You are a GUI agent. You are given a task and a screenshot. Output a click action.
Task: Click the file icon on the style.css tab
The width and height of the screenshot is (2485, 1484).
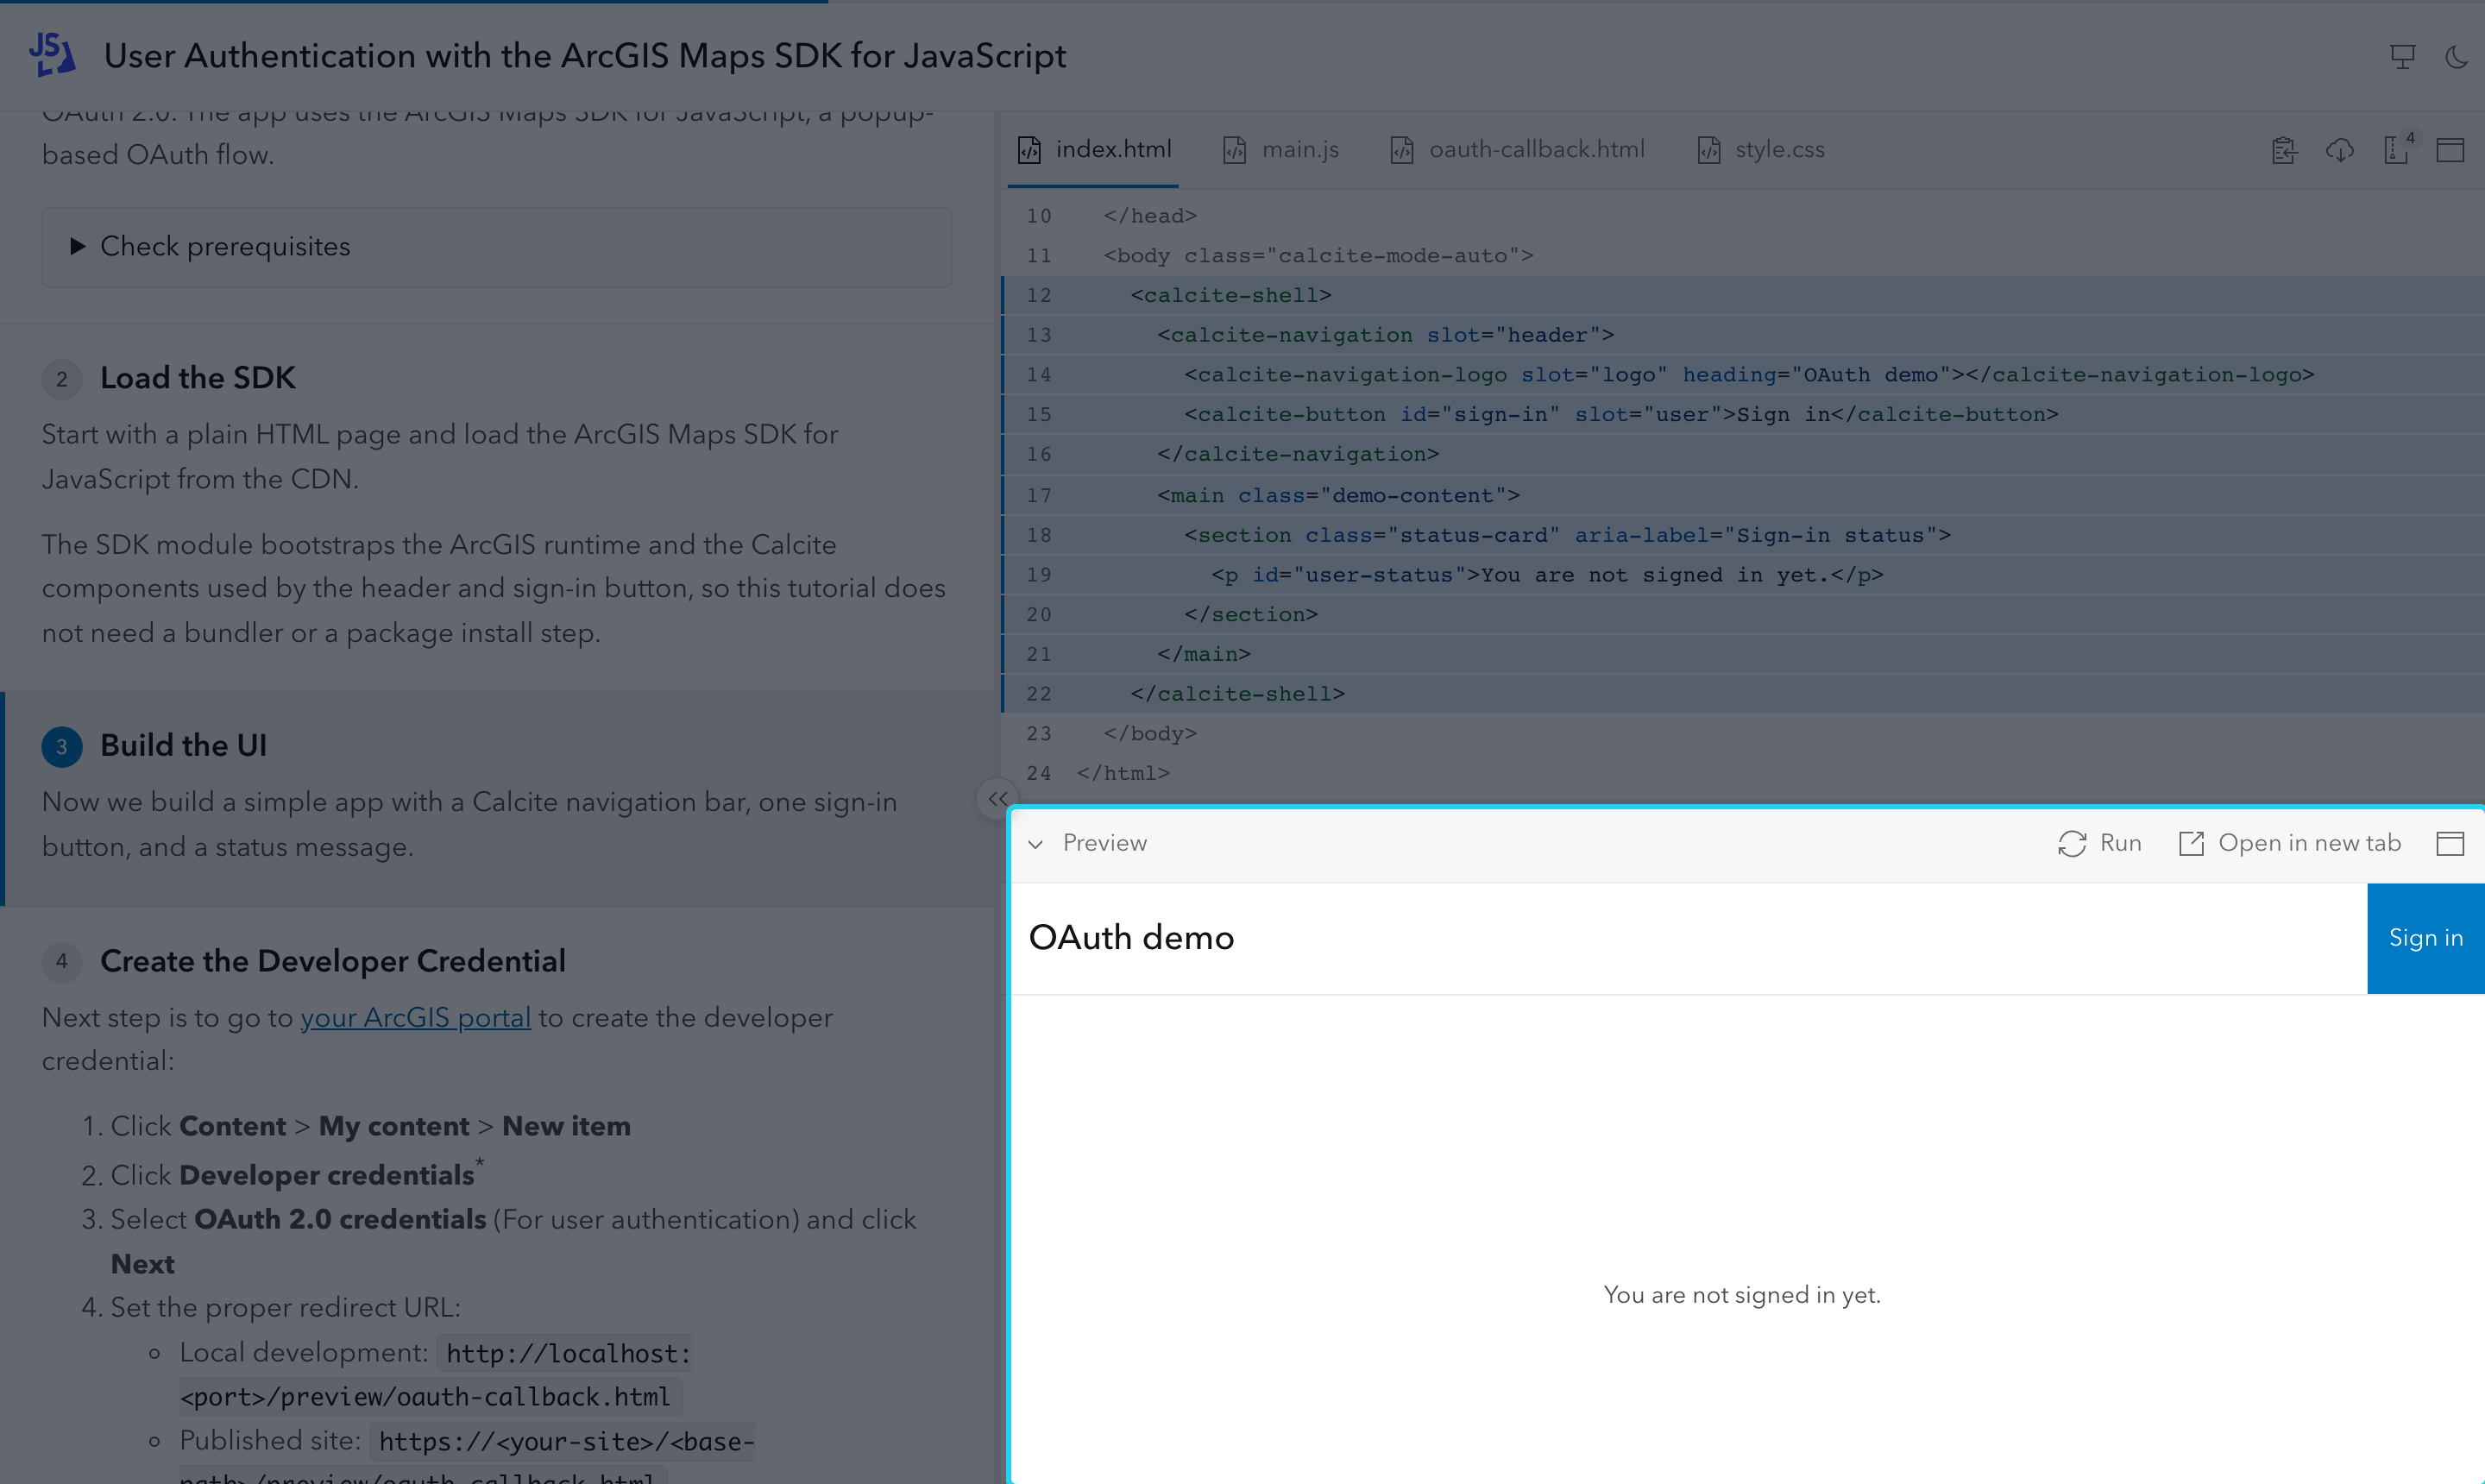tap(1709, 150)
